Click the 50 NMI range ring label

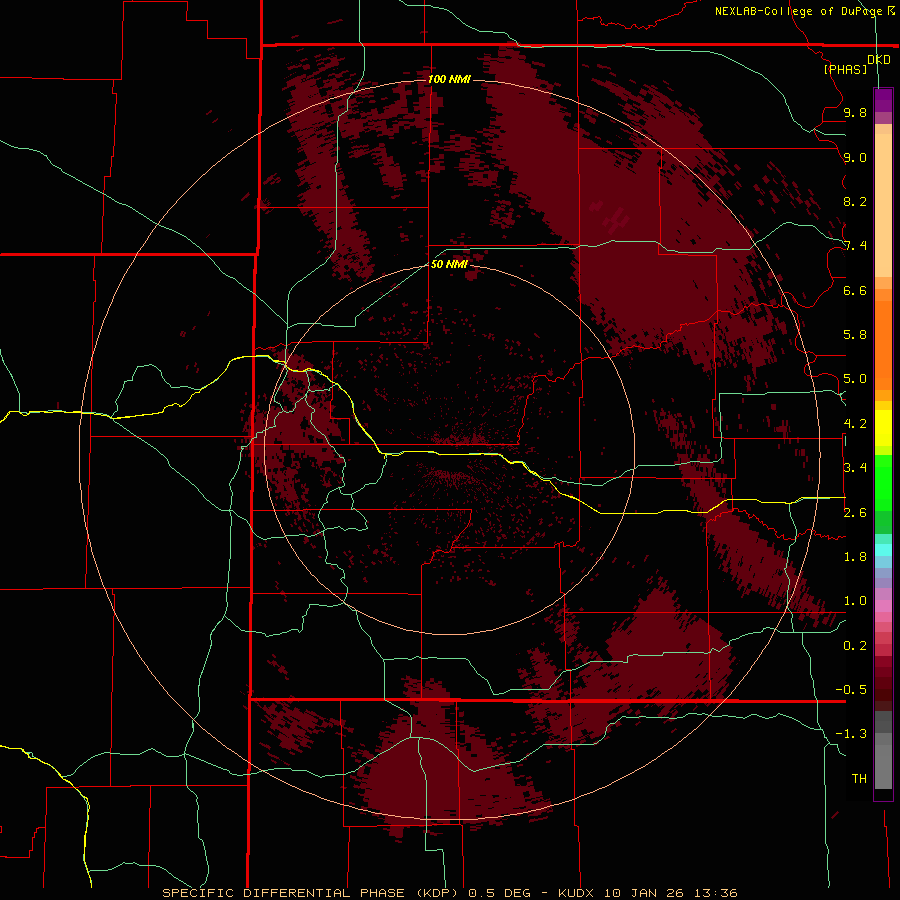pyautogui.click(x=449, y=264)
